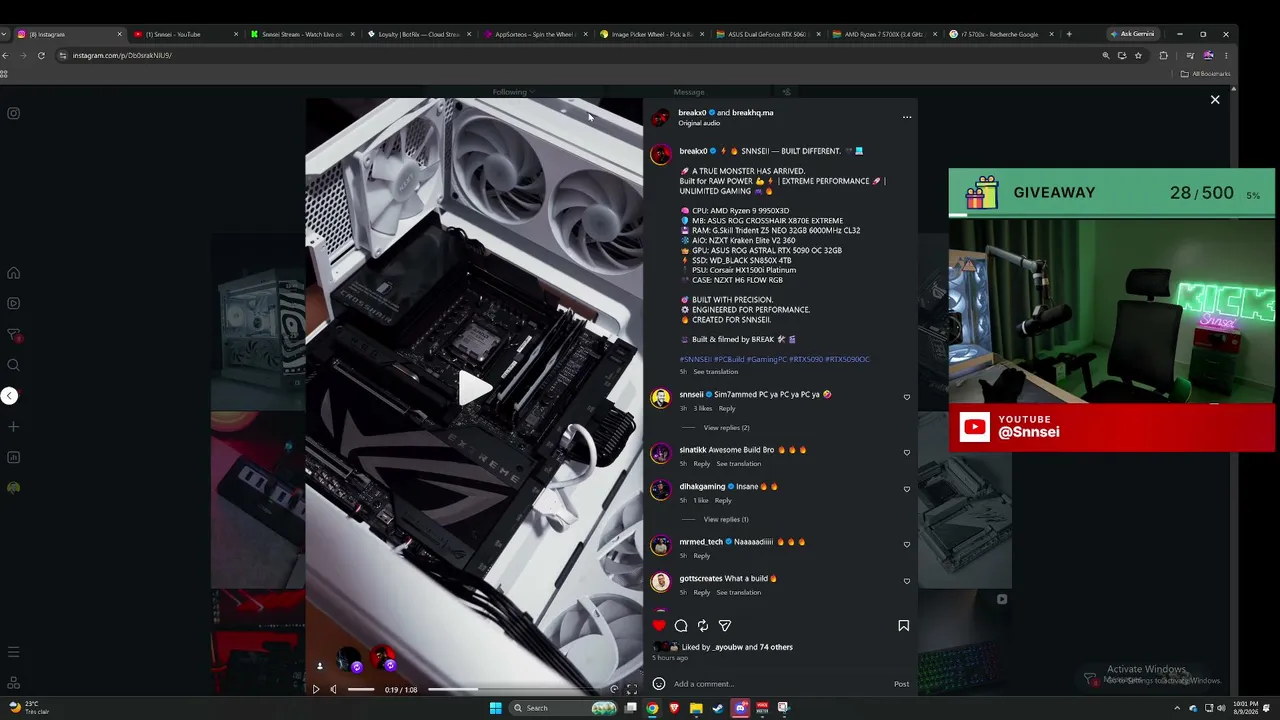Switch to the ASUS Dual GeForce RTX 5060 tab
1280x720 pixels.
coord(768,34)
